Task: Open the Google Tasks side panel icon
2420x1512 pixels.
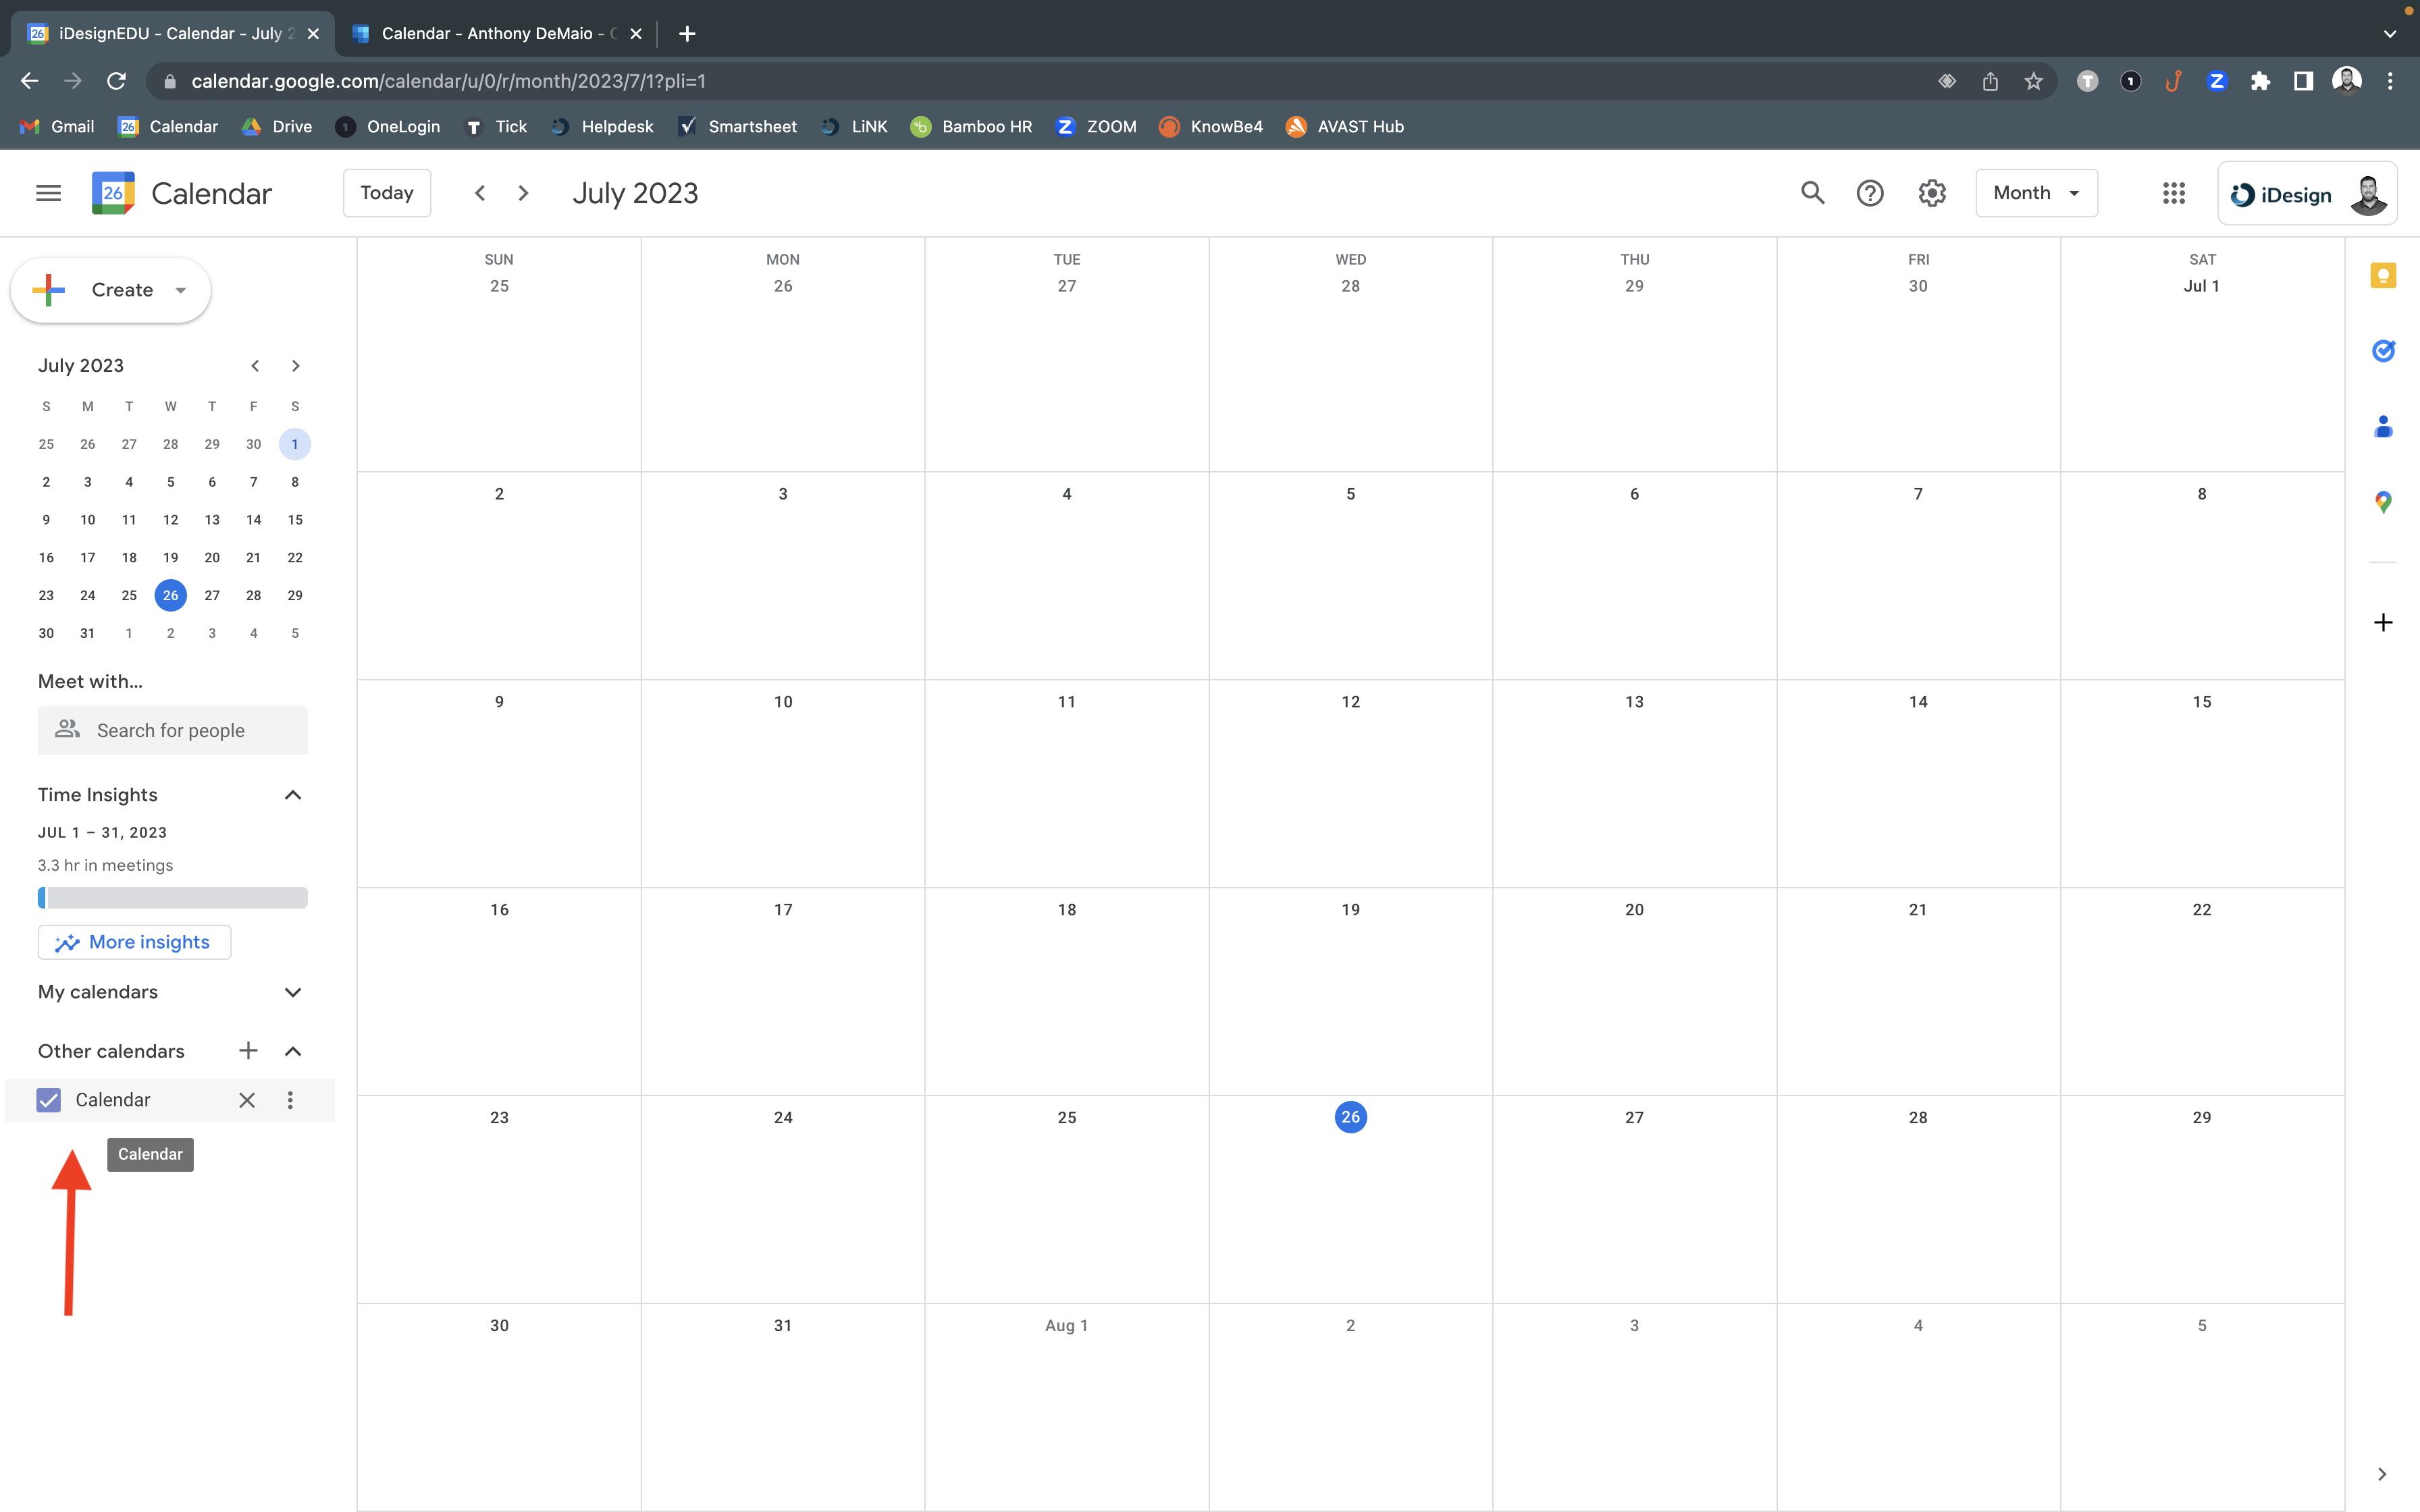Action: pyautogui.click(x=2383, y=351)
